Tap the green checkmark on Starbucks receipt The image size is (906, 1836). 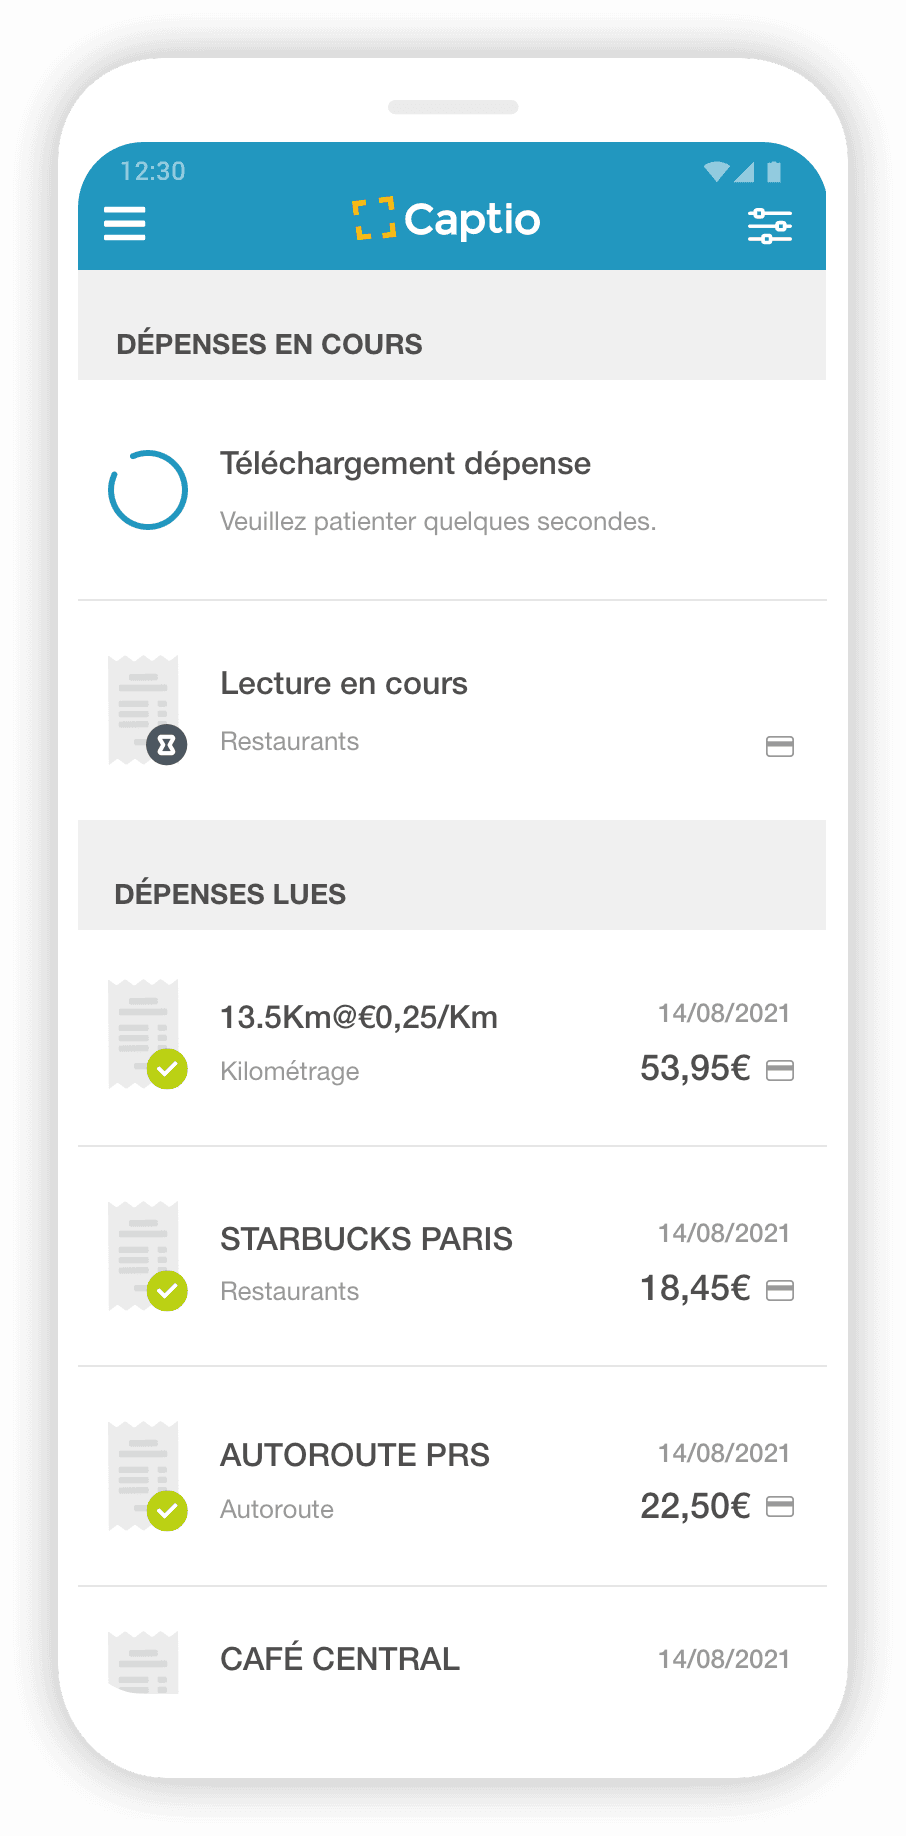click(x=167, y=1290)
